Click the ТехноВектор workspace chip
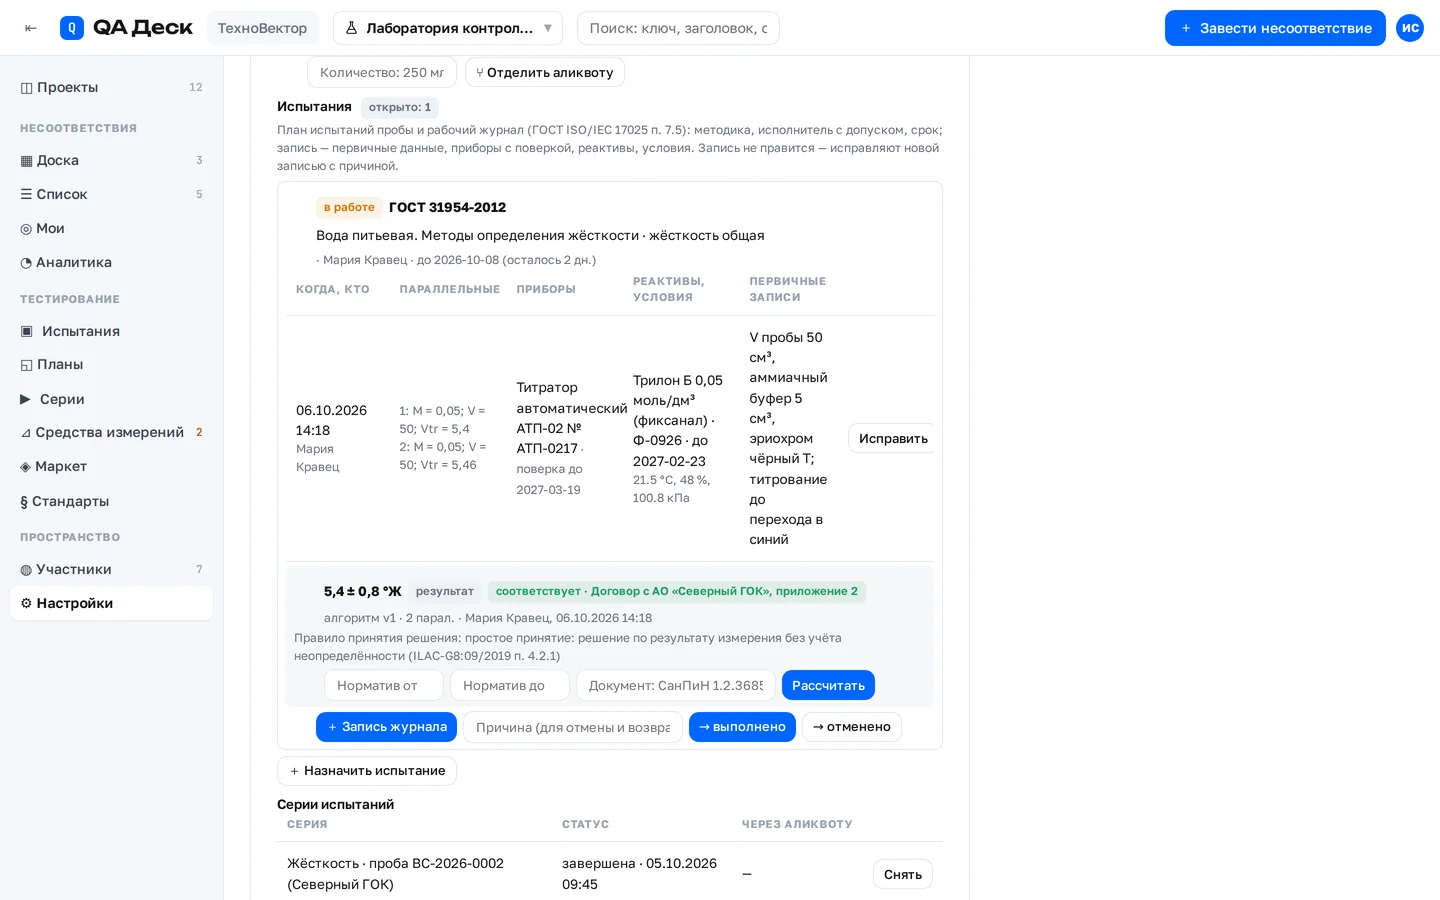 click(x=263, y=28)
